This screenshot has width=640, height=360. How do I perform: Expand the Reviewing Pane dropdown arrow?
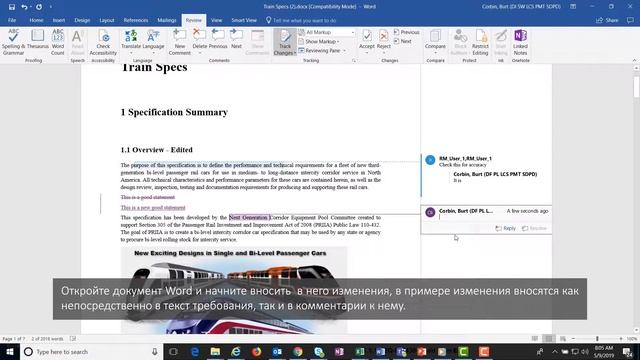[x=344, y=51]
